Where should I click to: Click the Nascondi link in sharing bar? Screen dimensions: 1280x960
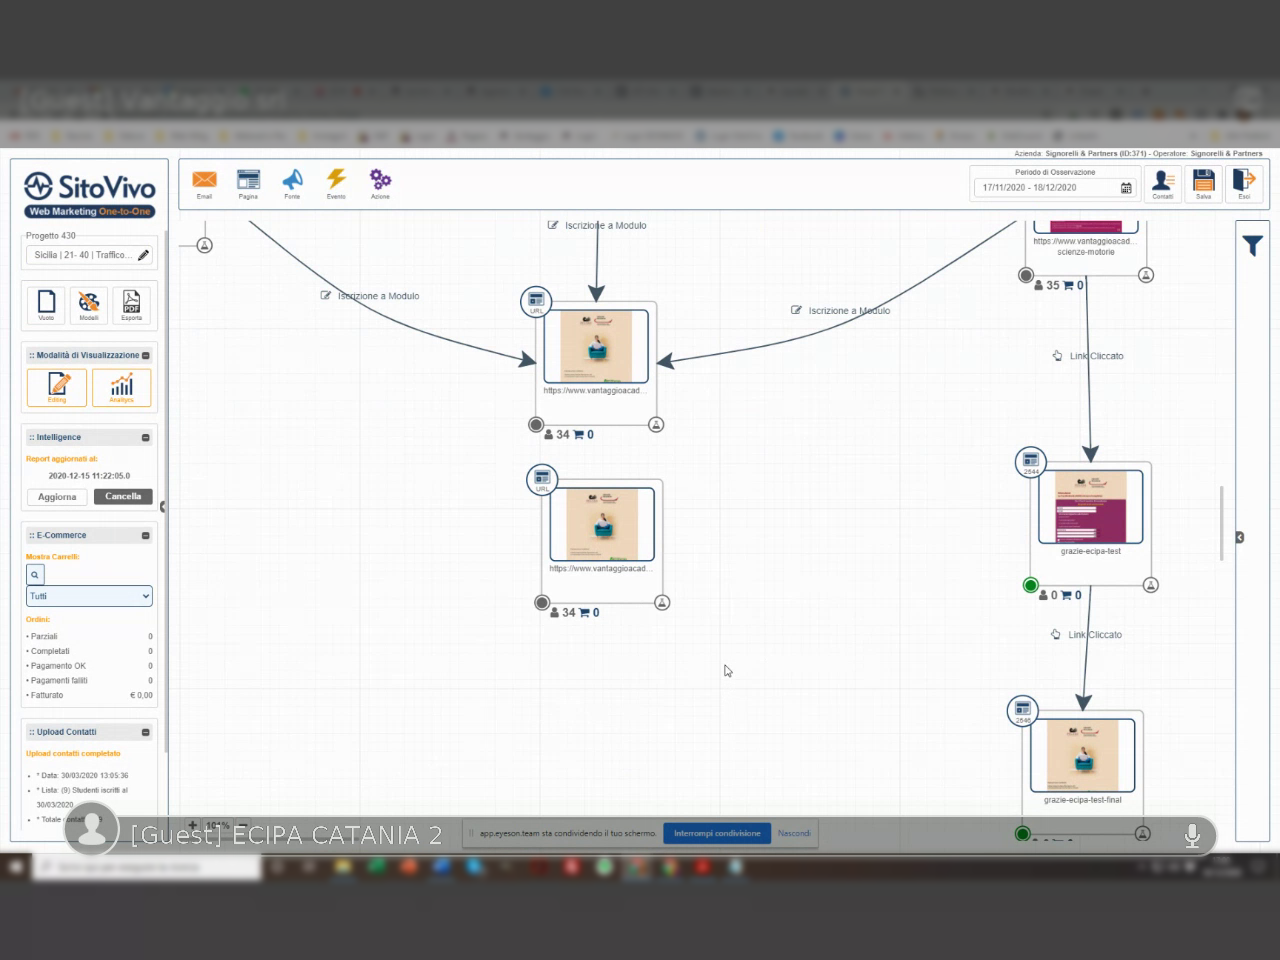click(x=794, y=833)
